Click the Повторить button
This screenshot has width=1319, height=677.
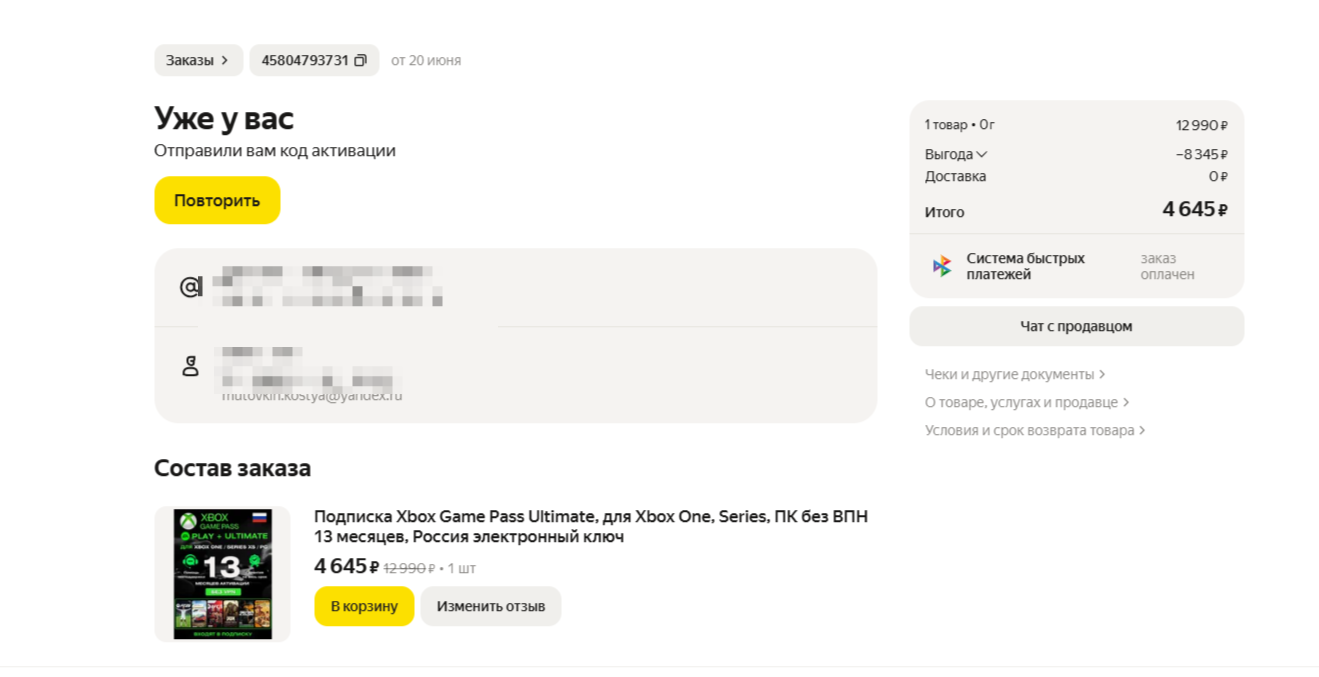[217, 200]
